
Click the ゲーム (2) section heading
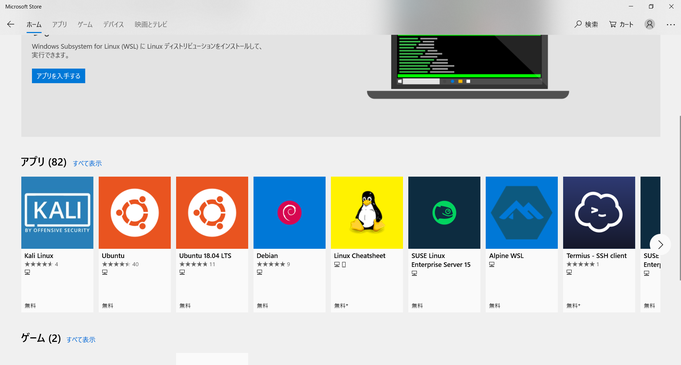tap(41, 338)
